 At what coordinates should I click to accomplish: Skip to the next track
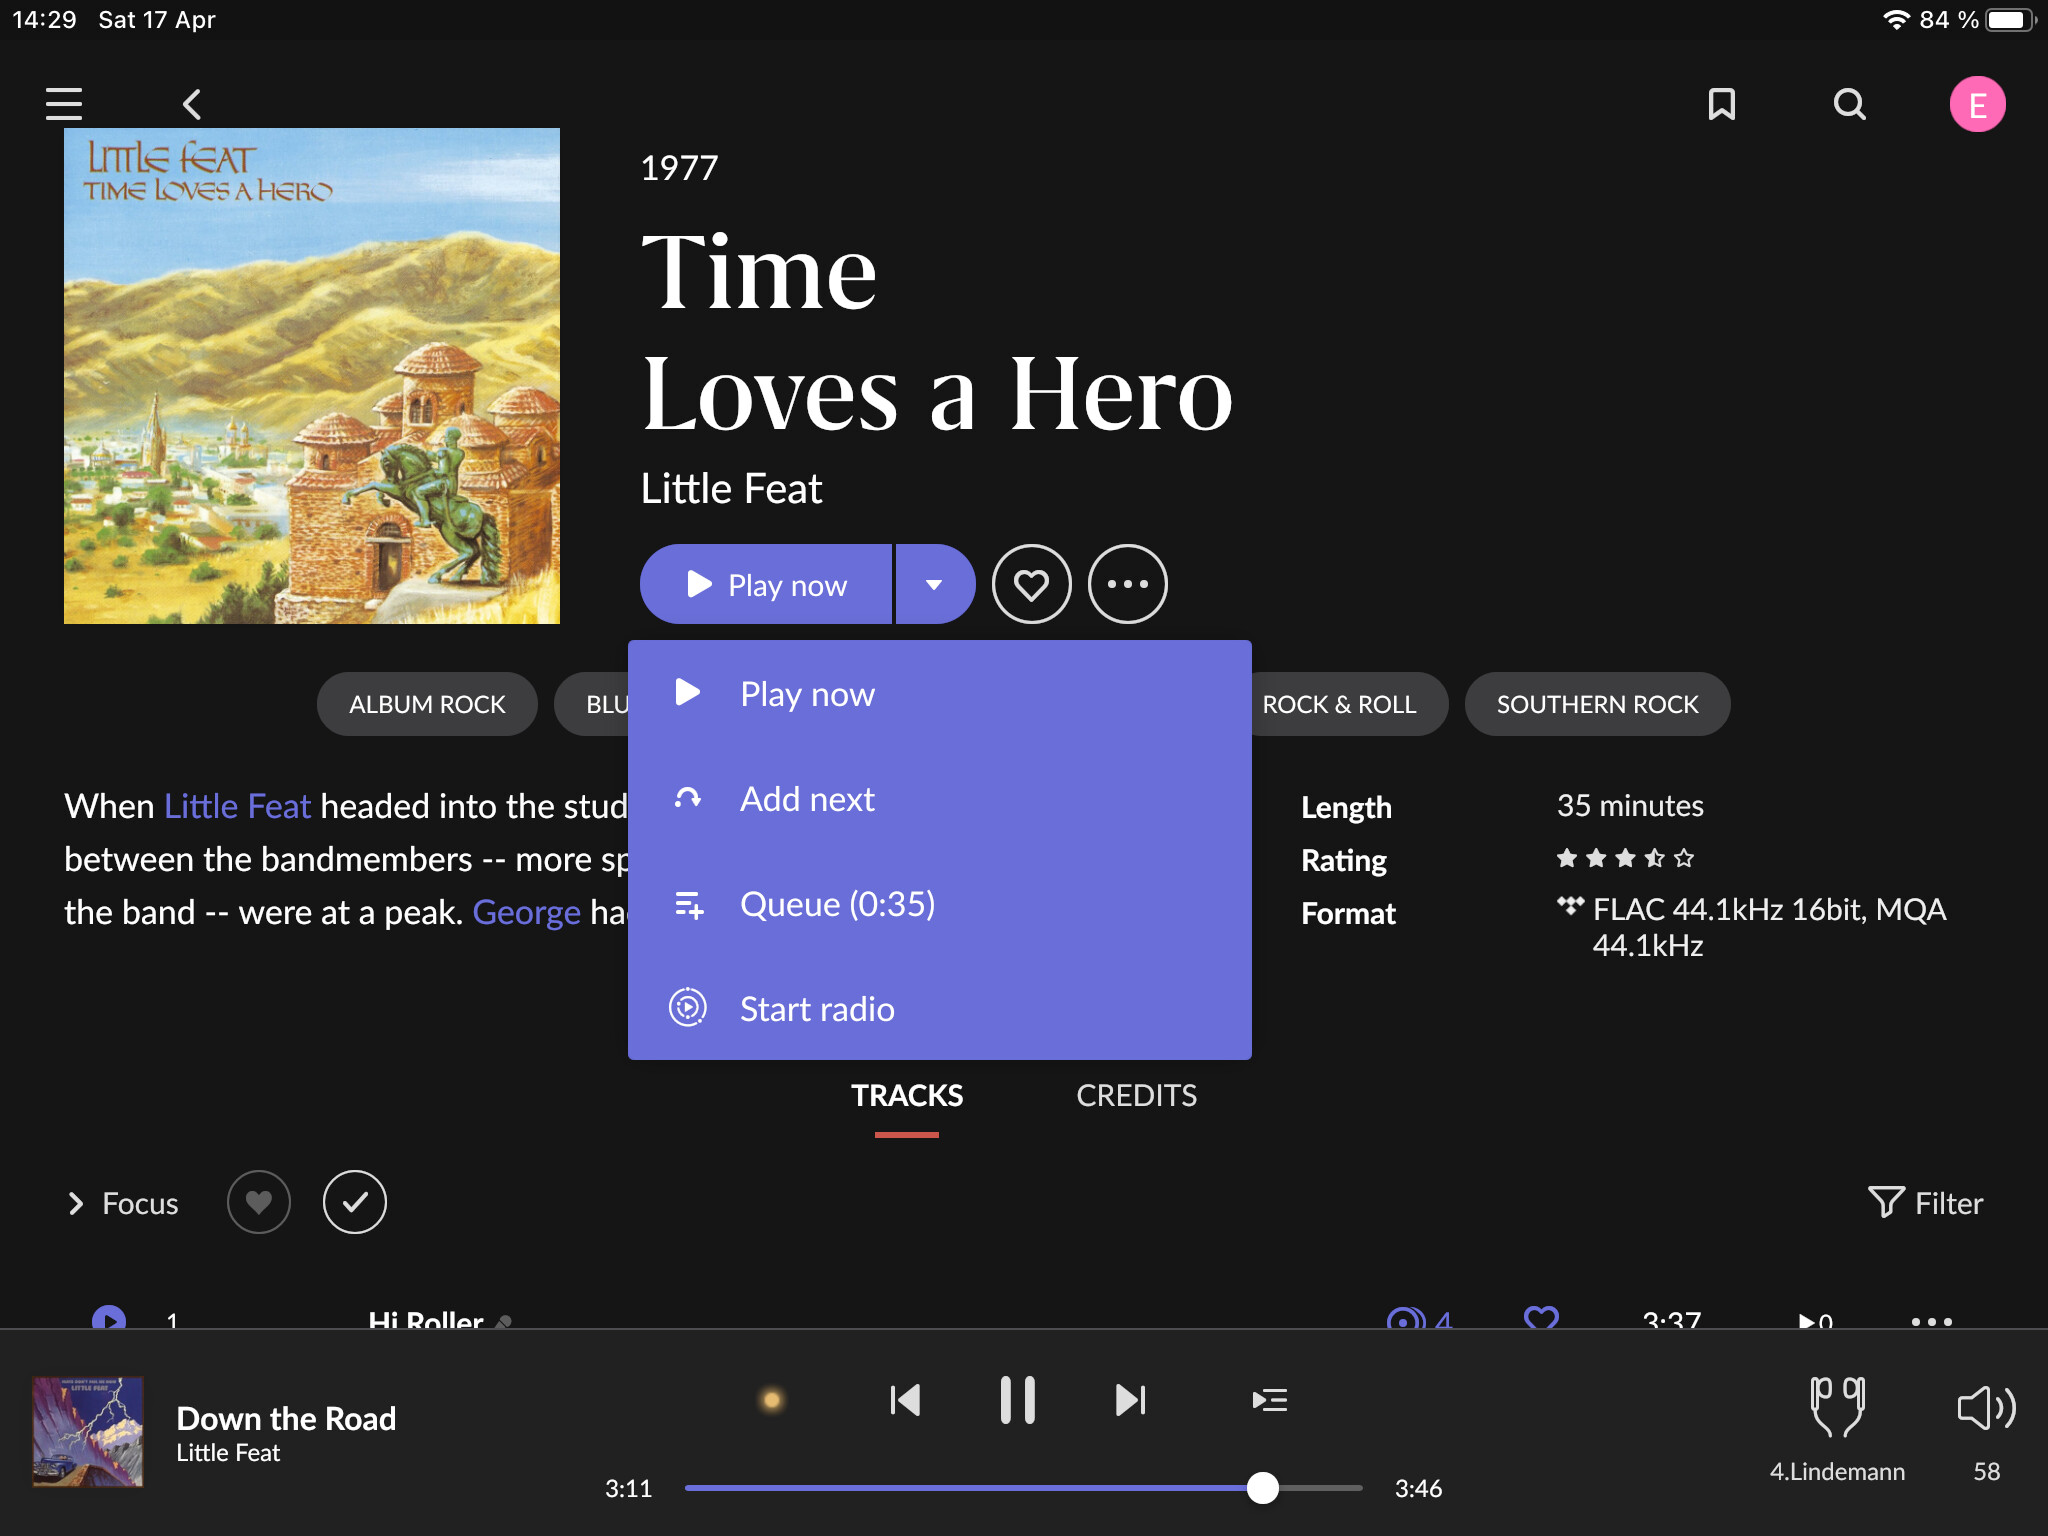(x=1130, y=1400)
